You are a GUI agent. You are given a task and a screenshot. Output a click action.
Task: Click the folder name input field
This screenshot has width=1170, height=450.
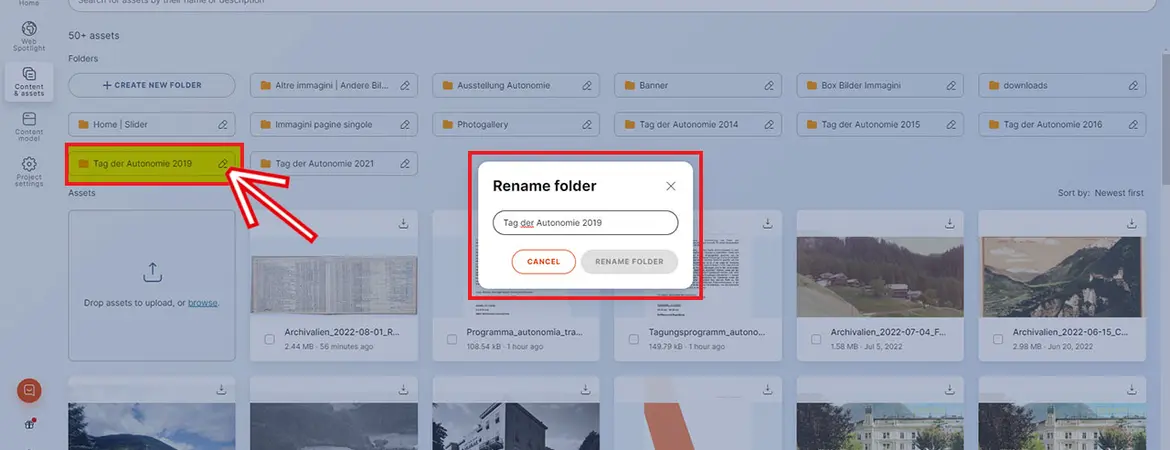[x=585, y=223]
